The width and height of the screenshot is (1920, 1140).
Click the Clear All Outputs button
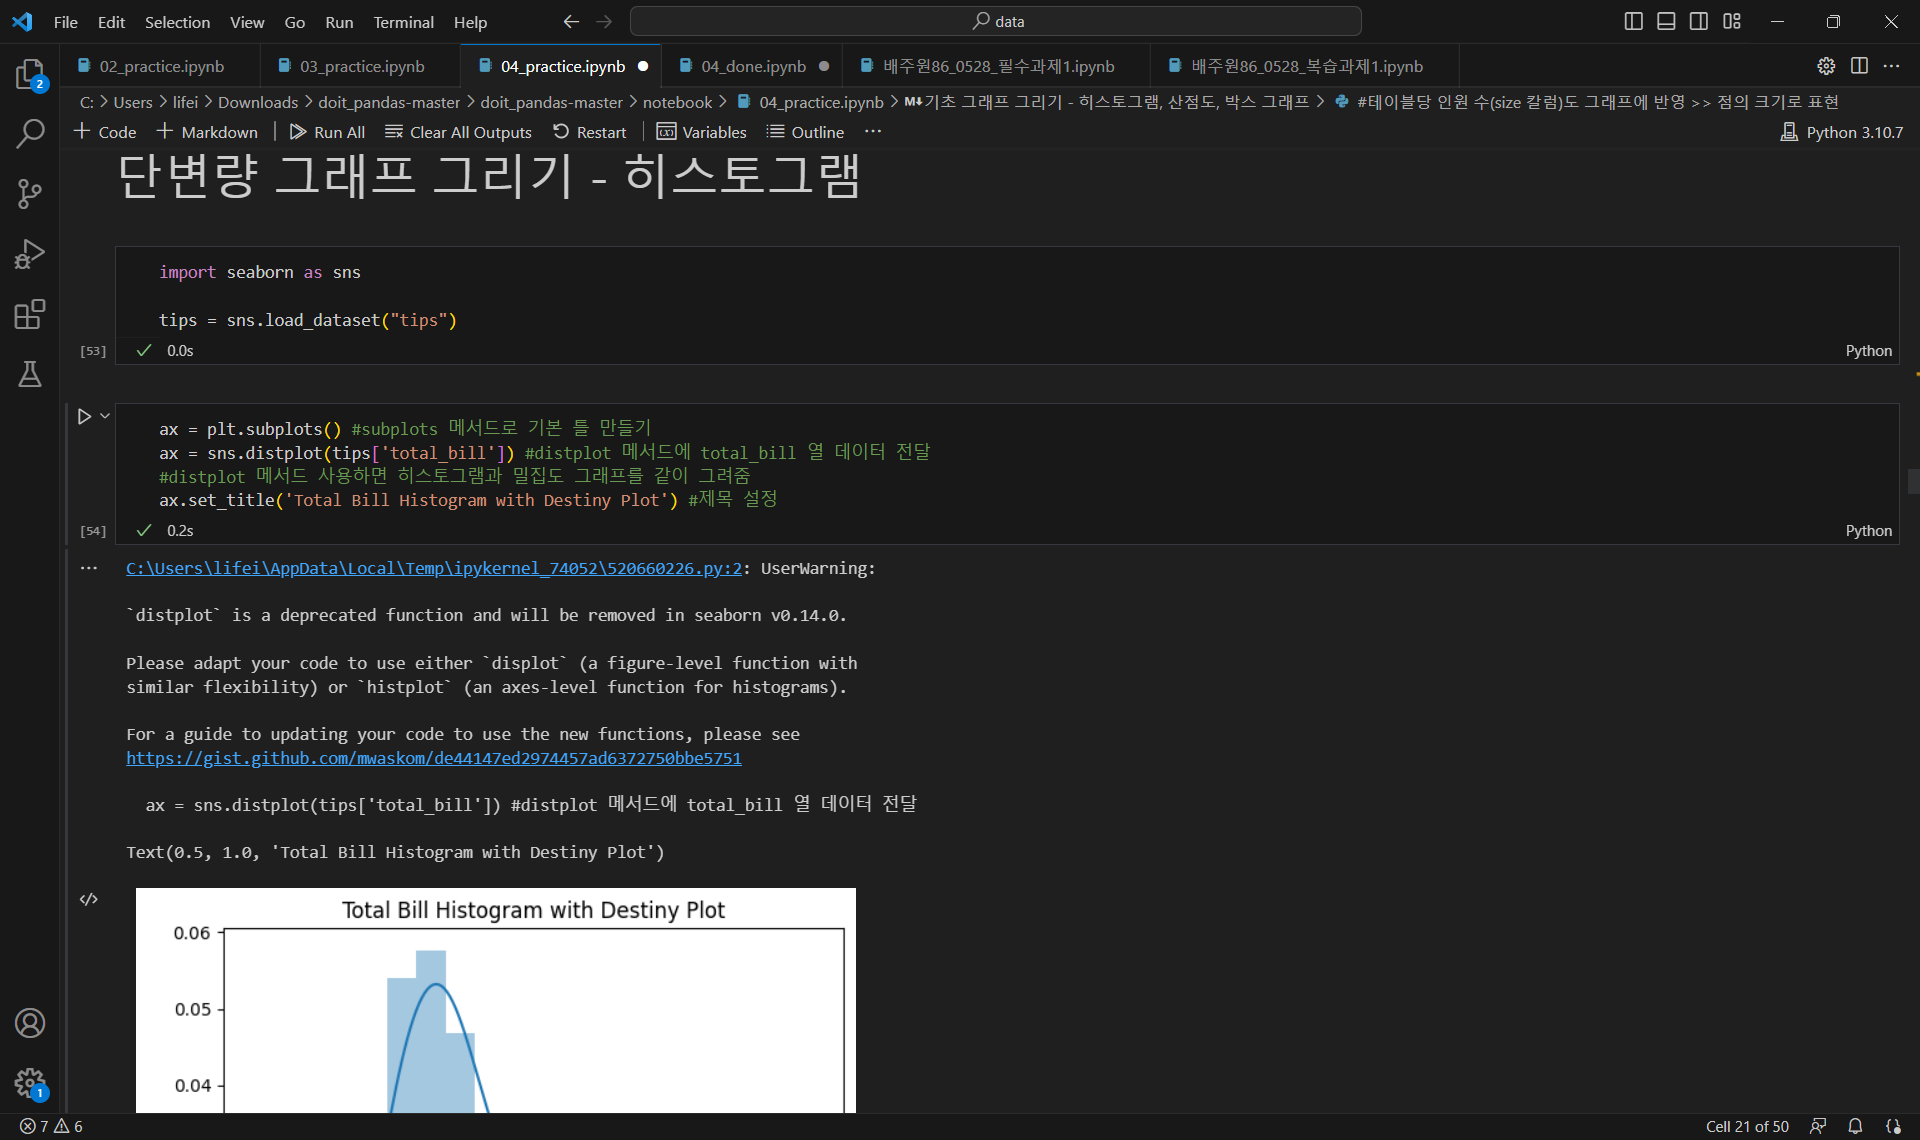click(x=459, y=132)
